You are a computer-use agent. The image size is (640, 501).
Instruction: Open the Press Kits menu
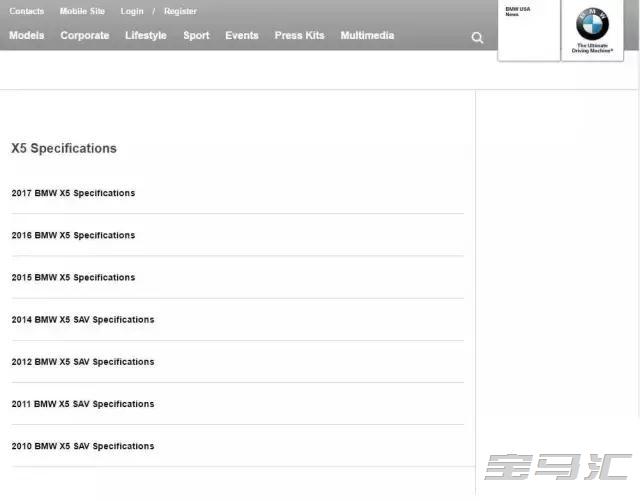[300, 36]
